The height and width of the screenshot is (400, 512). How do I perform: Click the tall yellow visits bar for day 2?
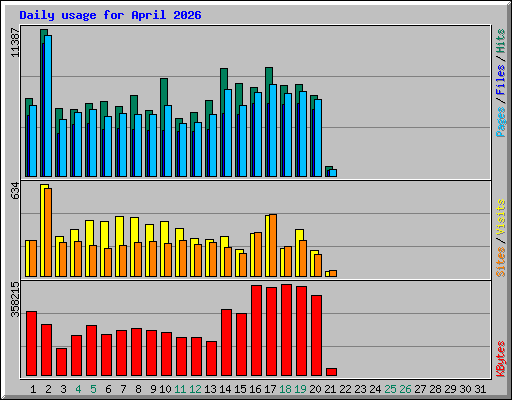click(x=42, y=230)
